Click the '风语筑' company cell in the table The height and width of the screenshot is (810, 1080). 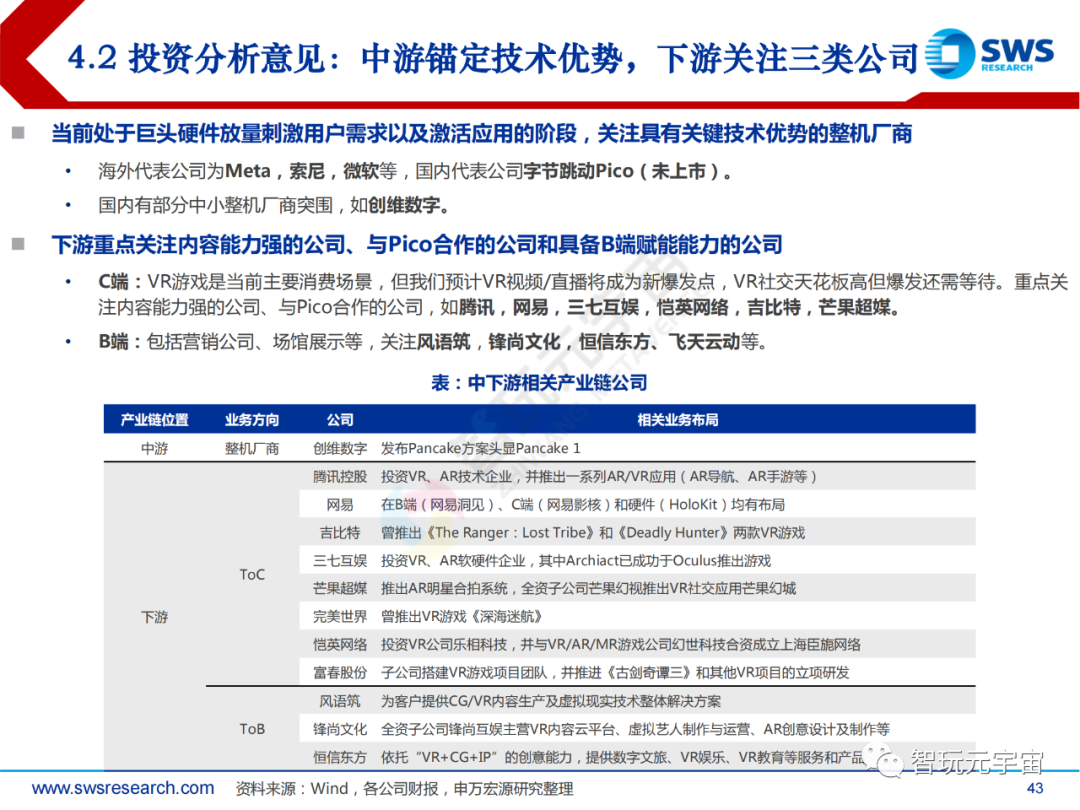pos(340,701)
